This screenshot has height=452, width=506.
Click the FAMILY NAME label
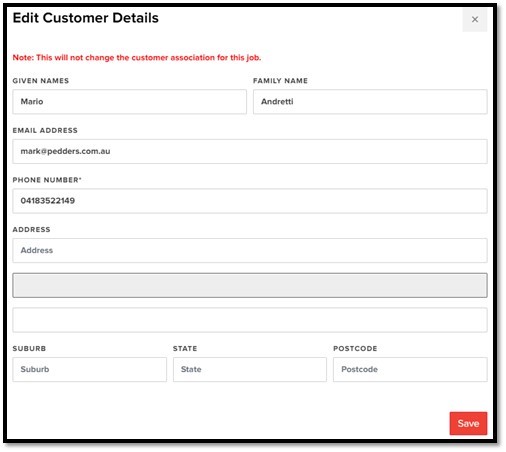pyautogui.click(x=280, y=81)
